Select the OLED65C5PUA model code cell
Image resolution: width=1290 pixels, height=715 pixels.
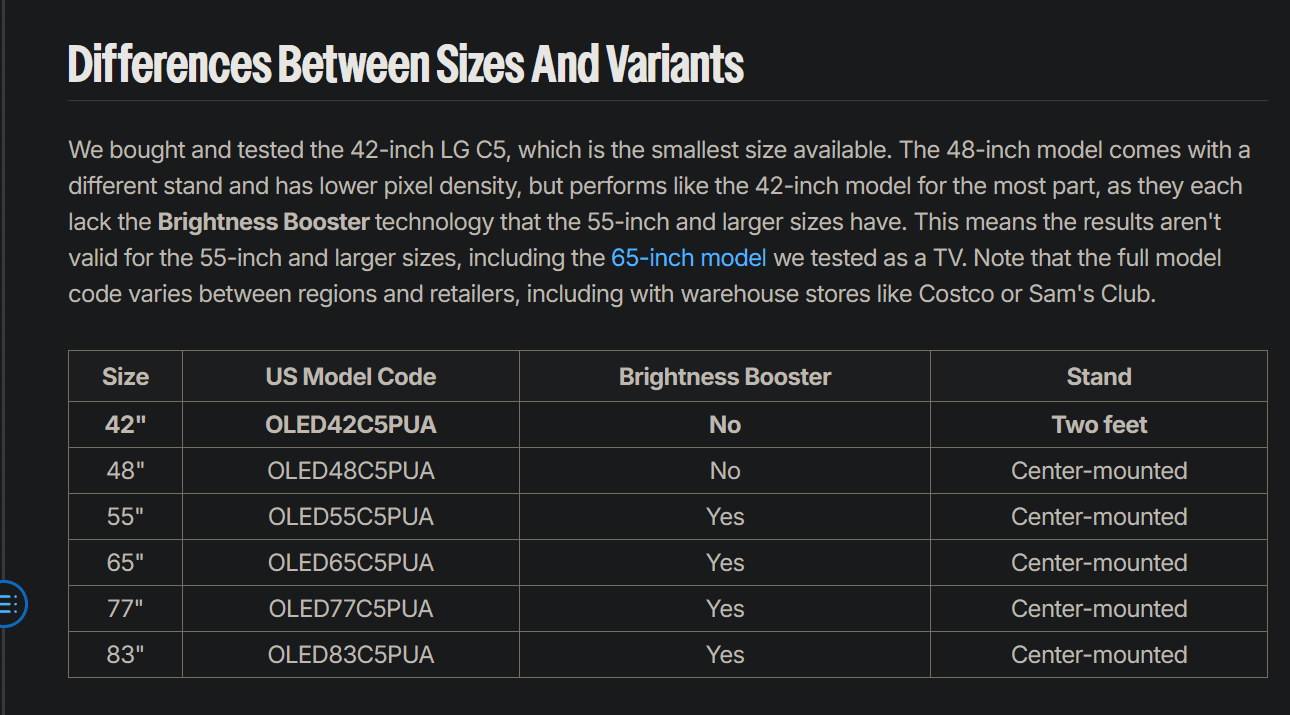pyautogui.click(x=351, y=563)
